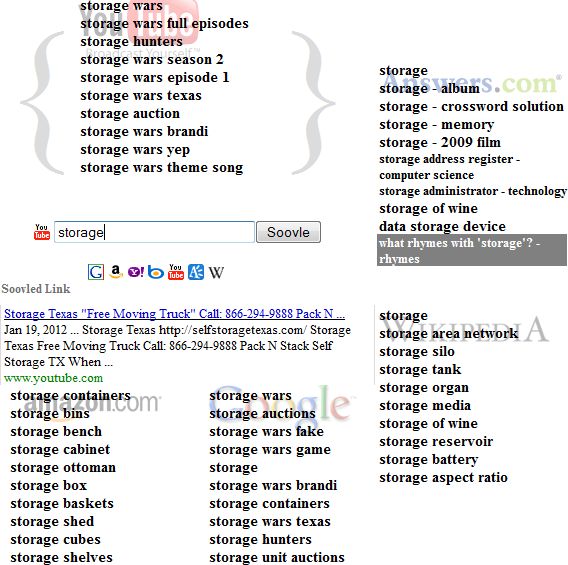Focus the search input containing 'storage'
Viewport: 568px width, 565px height.
154,232
